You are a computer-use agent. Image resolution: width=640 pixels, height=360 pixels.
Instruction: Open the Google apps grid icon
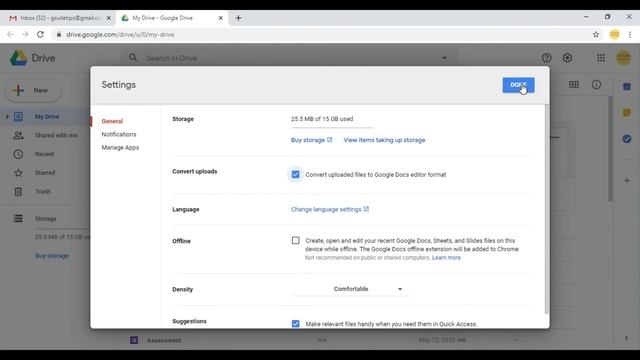coord(601,58)
